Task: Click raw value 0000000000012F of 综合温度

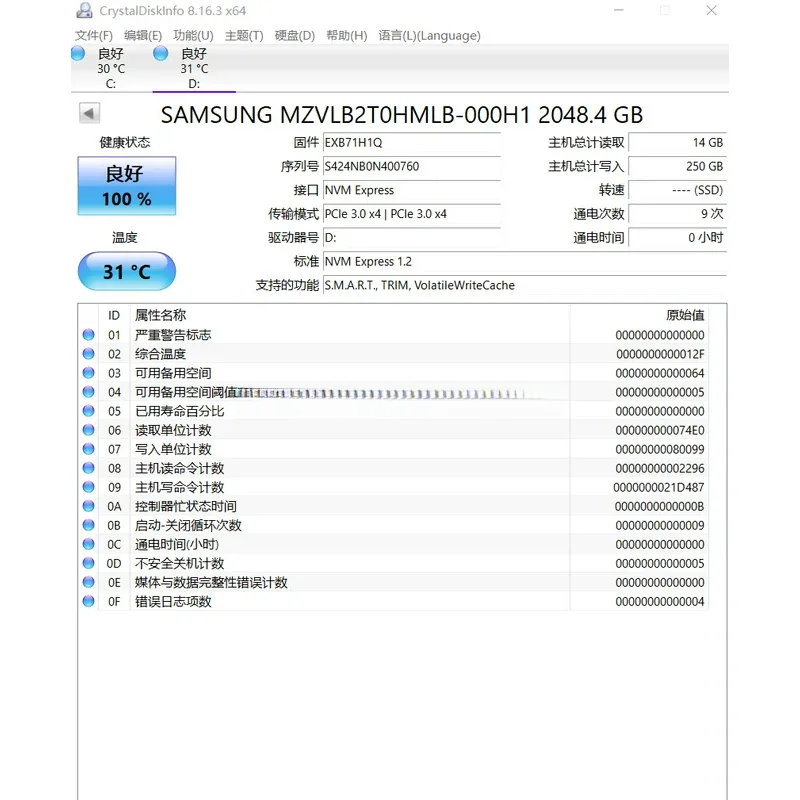Action: (x=660, y=354)
